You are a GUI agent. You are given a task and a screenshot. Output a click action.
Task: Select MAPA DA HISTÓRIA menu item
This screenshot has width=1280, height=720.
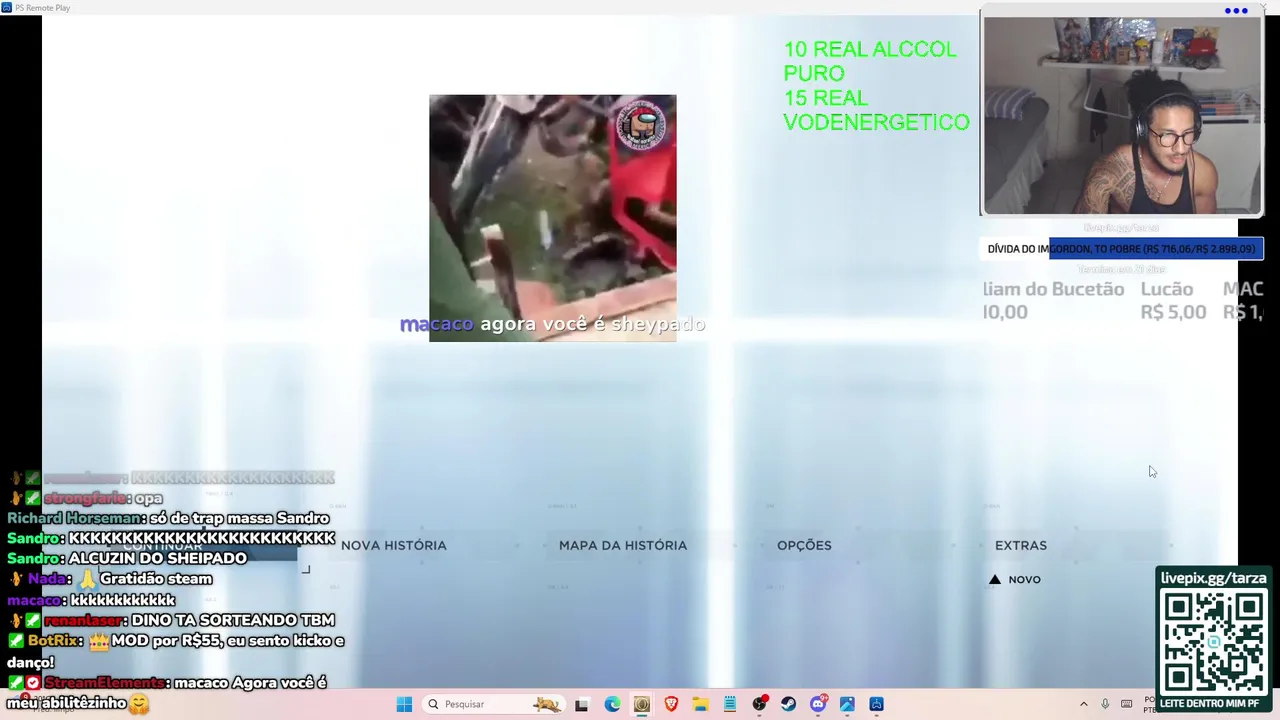point(623,545)
